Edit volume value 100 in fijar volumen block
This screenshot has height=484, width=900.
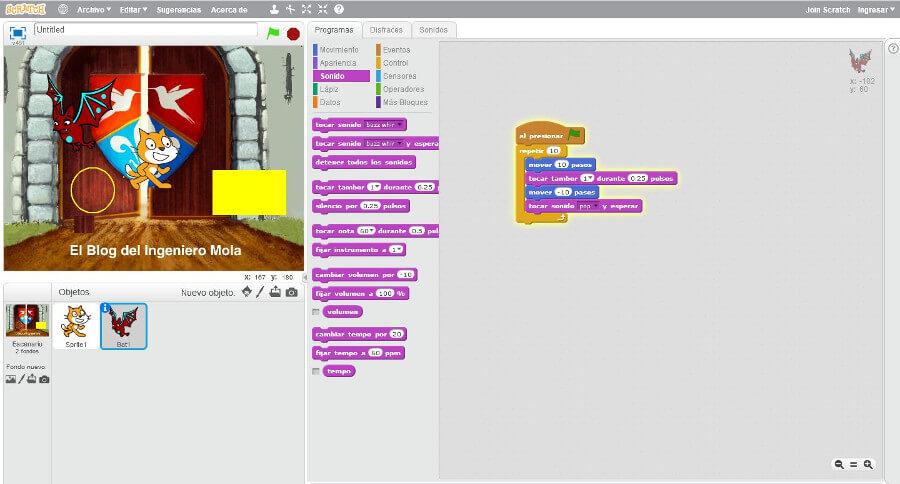[385, 293]
